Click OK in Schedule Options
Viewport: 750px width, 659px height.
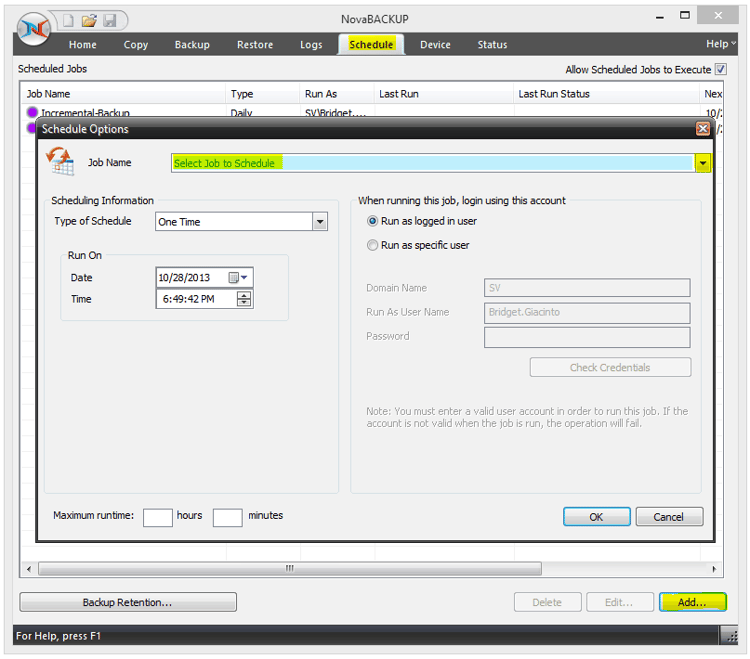pos(596,517)
